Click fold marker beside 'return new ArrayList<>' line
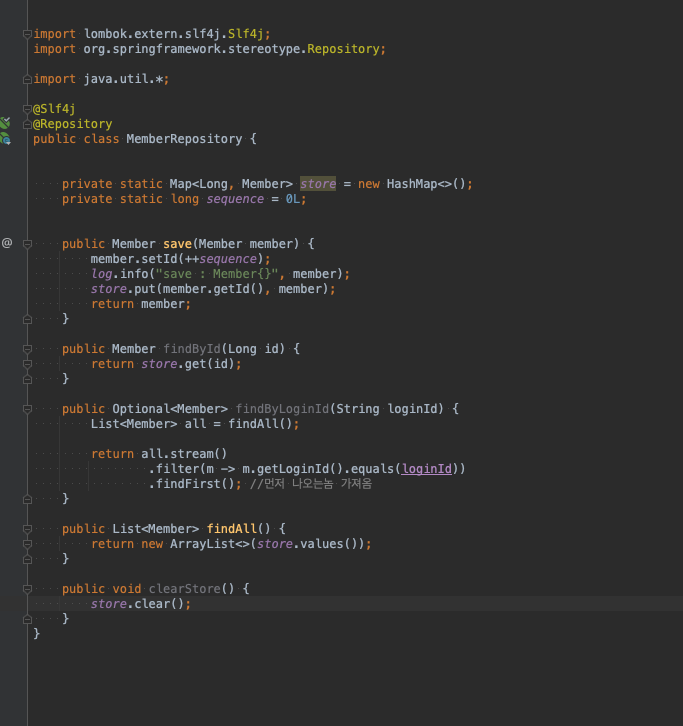 coord(27,544)
